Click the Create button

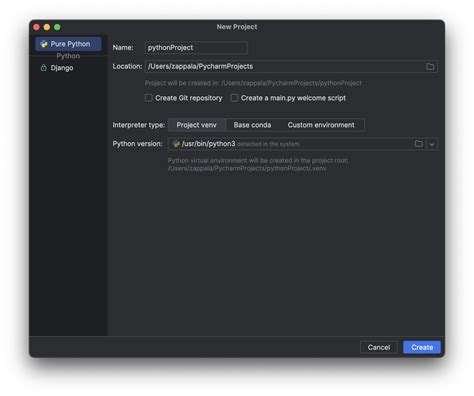(x=422, y=347)
